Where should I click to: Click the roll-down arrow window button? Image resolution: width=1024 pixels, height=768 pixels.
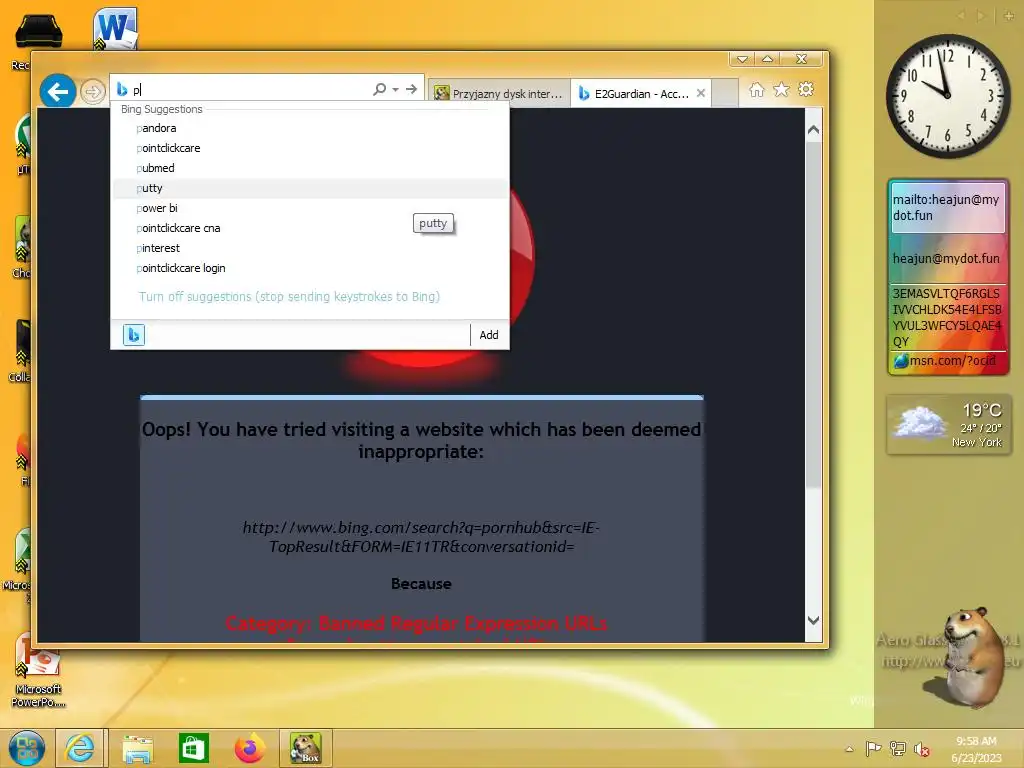tap(742, 59)
